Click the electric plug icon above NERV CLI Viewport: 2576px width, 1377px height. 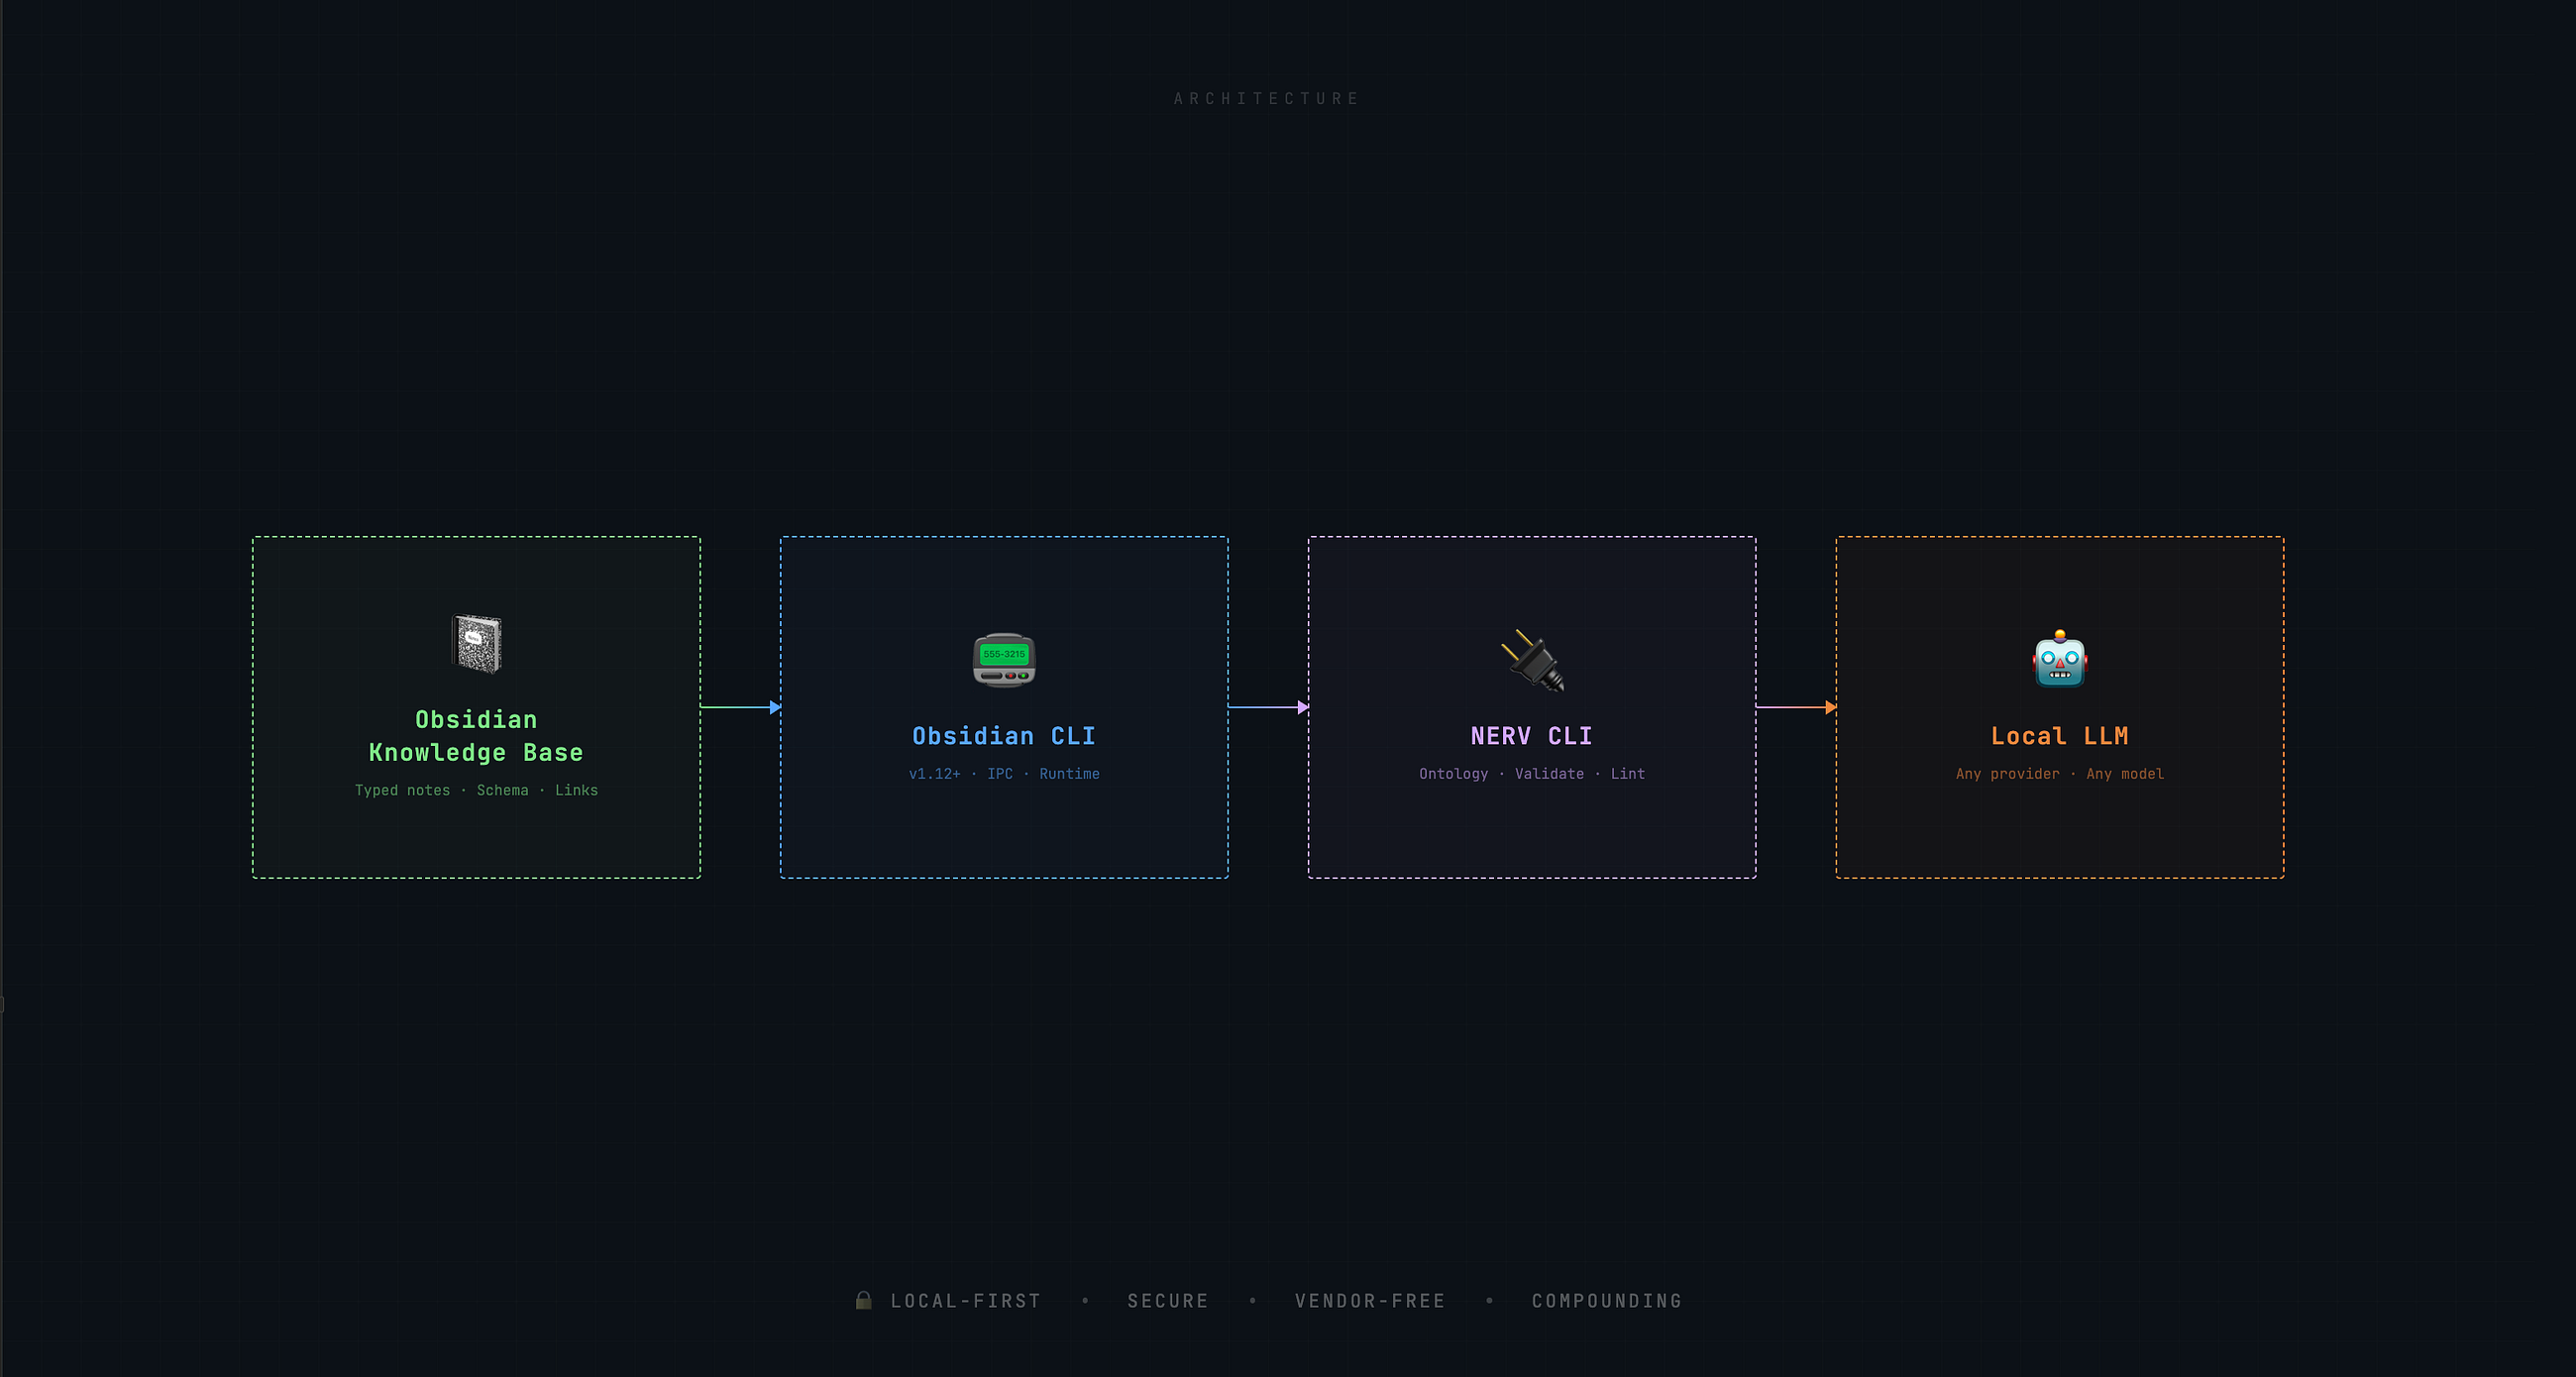[1532, 660]
